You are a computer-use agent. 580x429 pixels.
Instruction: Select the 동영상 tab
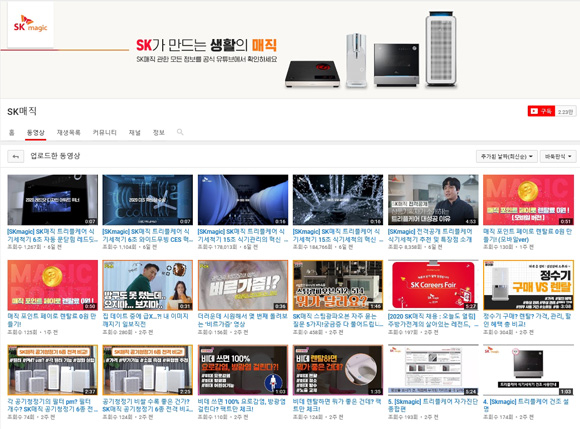(36, 132)
